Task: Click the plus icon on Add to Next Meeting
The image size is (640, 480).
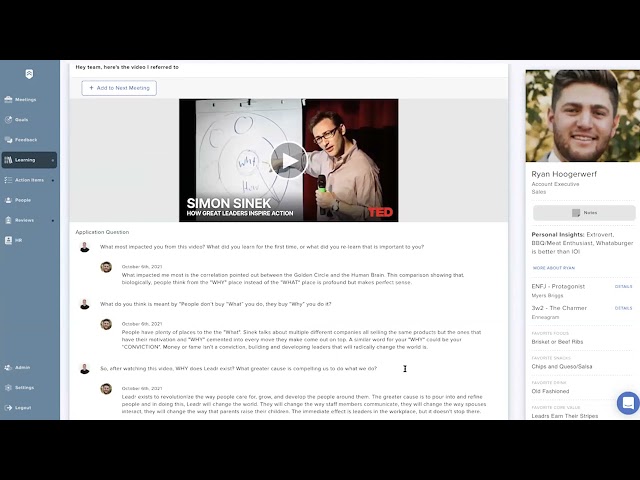Action: click(x=91, y=88)
